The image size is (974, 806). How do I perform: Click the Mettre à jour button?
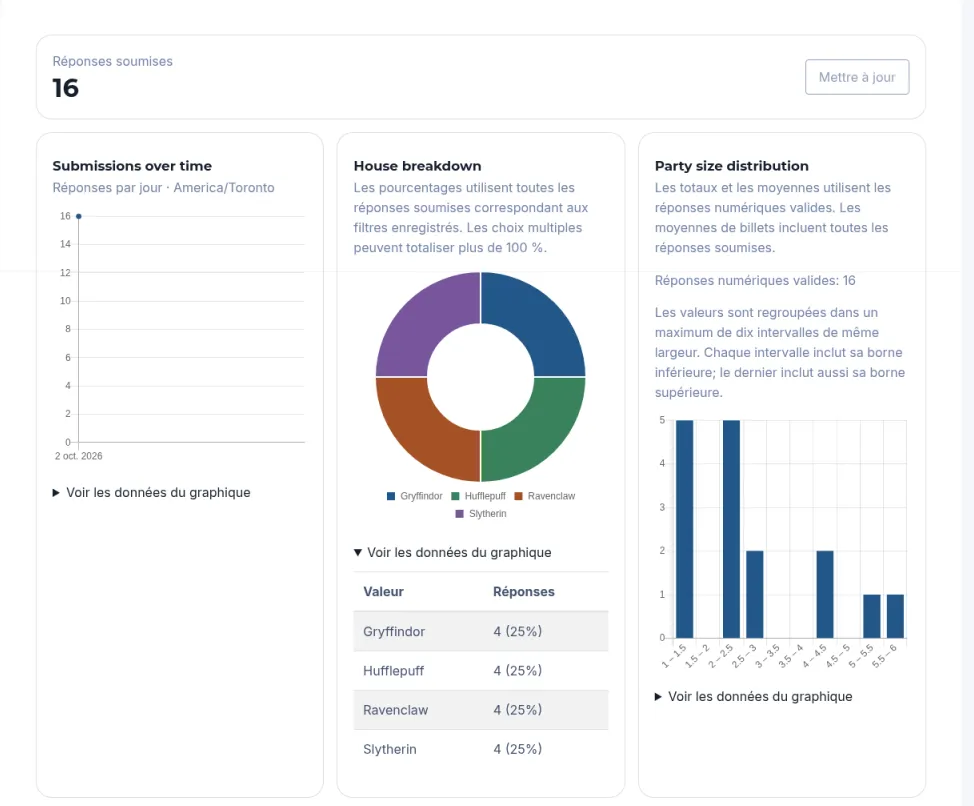pos(857,77)
